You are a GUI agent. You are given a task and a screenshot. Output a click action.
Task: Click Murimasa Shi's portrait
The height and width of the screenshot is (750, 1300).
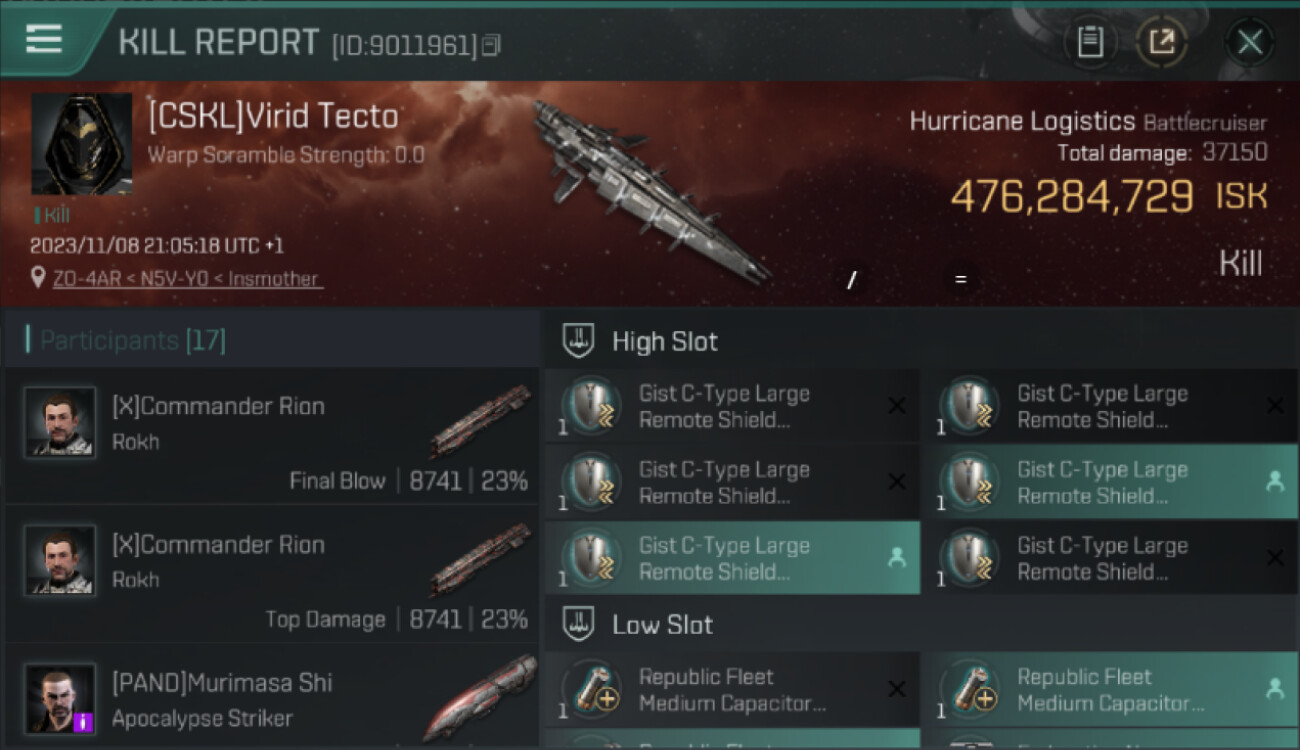pyautogui.click(x=60, y=698)
